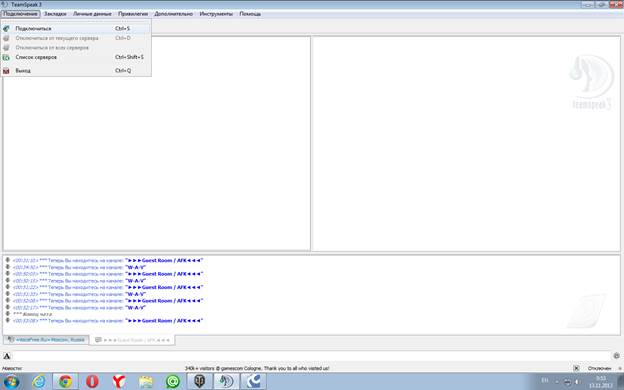Open the Инструменты menu

pyautogui.click(x=216, y=14)
